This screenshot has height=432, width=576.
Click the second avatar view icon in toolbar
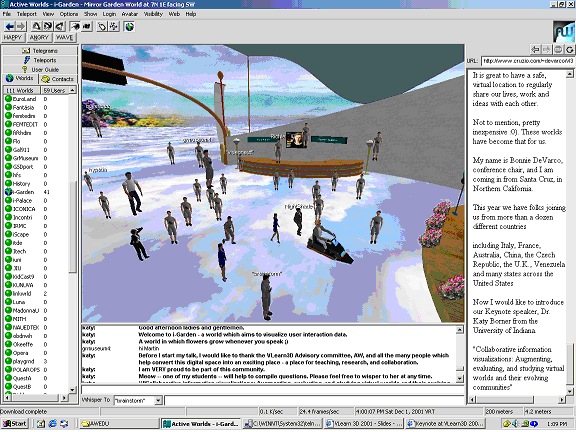tap(48, 26)
